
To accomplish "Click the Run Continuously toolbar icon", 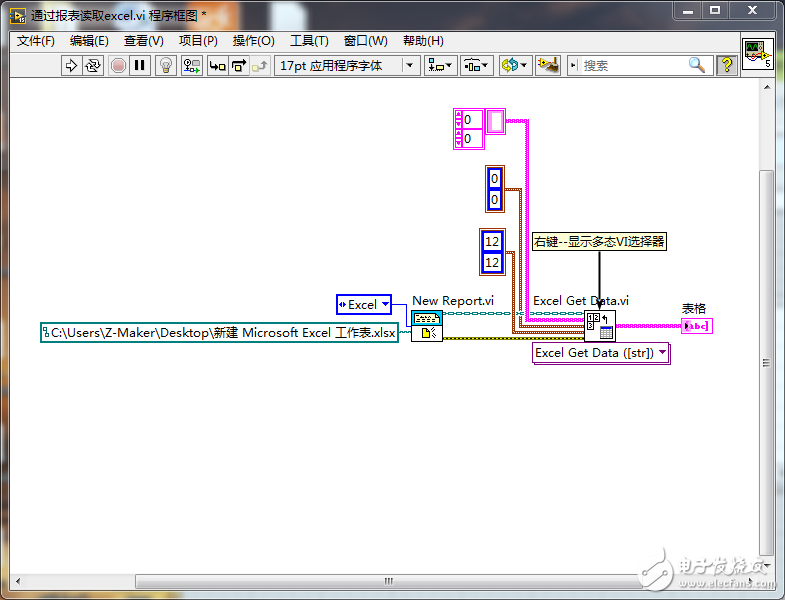I will pos(93,66).
